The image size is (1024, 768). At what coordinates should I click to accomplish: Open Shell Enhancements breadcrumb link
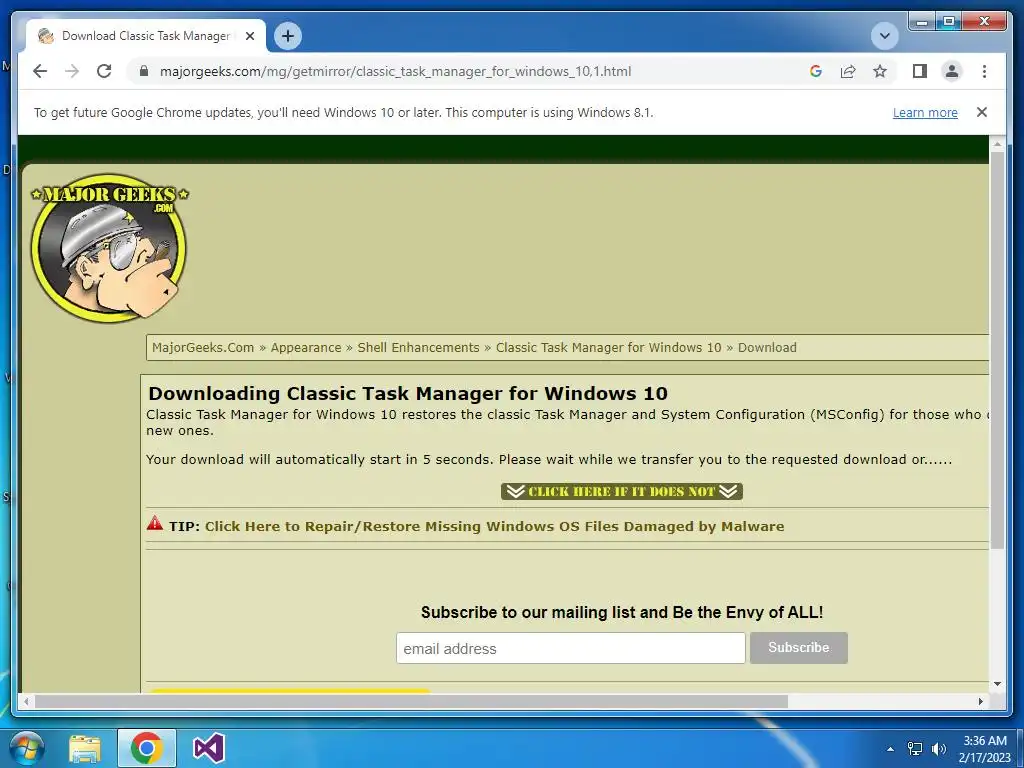[x=418, y=347]
